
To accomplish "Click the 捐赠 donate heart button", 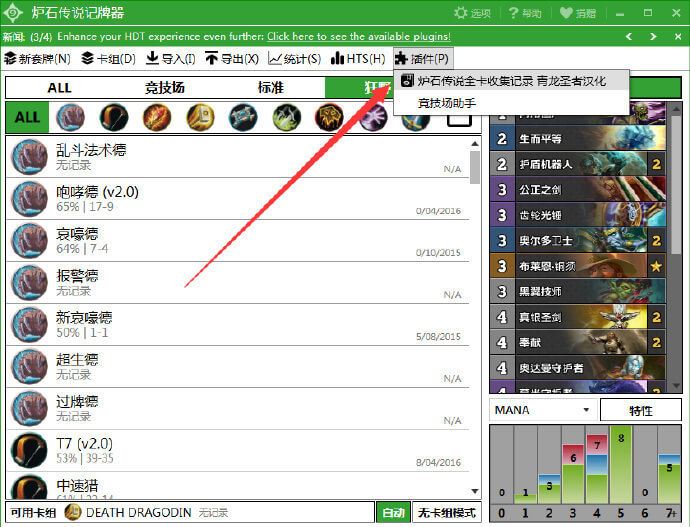I will pyautogui.click(x=578, y=13).
